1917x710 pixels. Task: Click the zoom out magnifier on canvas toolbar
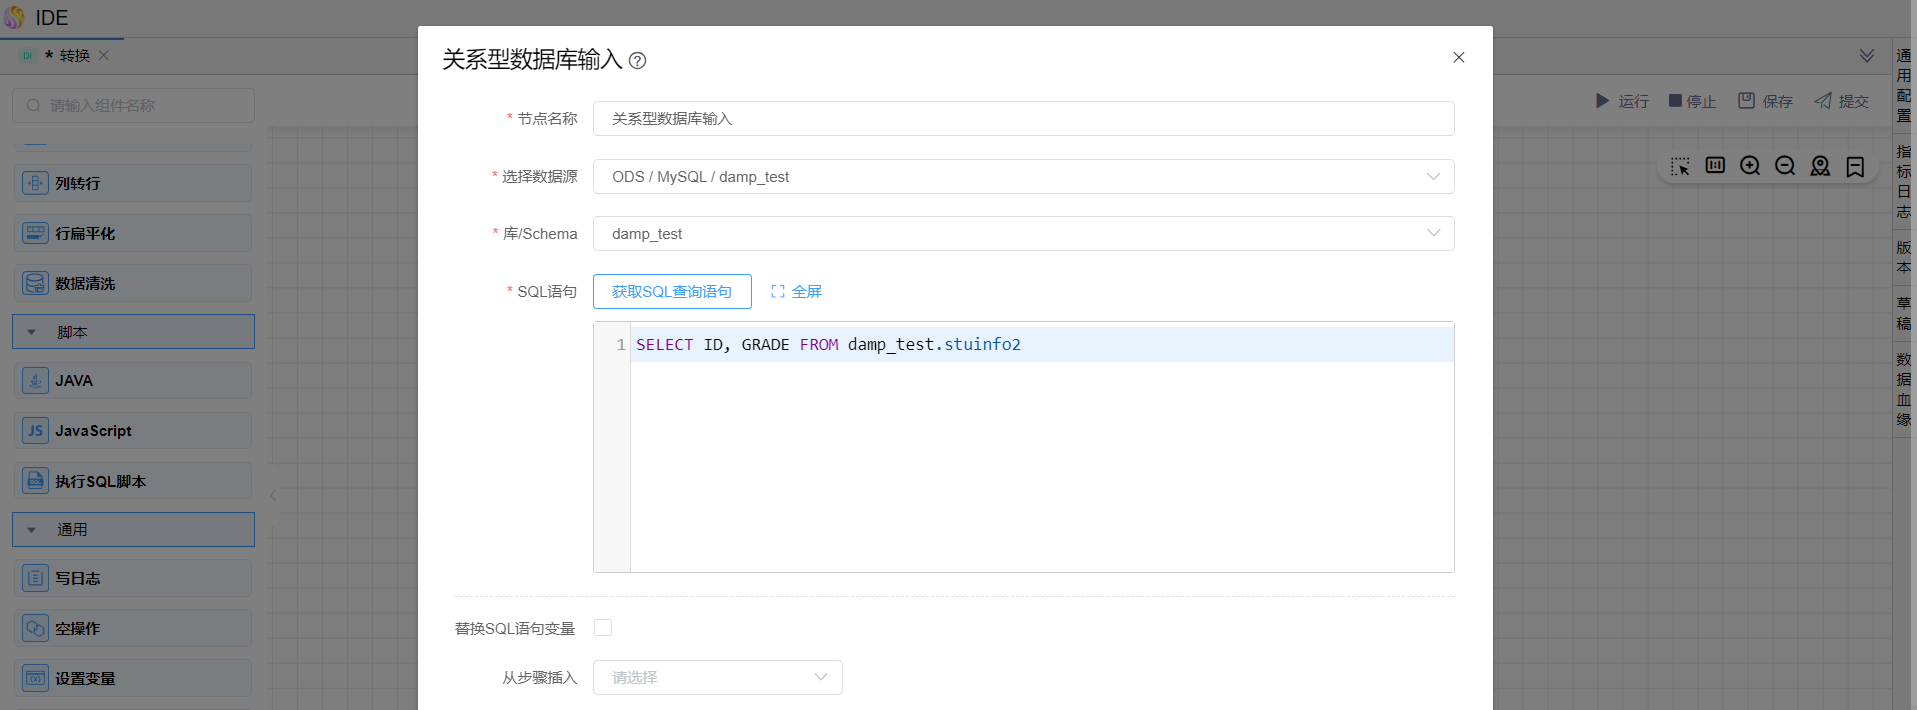(1785, 166)
